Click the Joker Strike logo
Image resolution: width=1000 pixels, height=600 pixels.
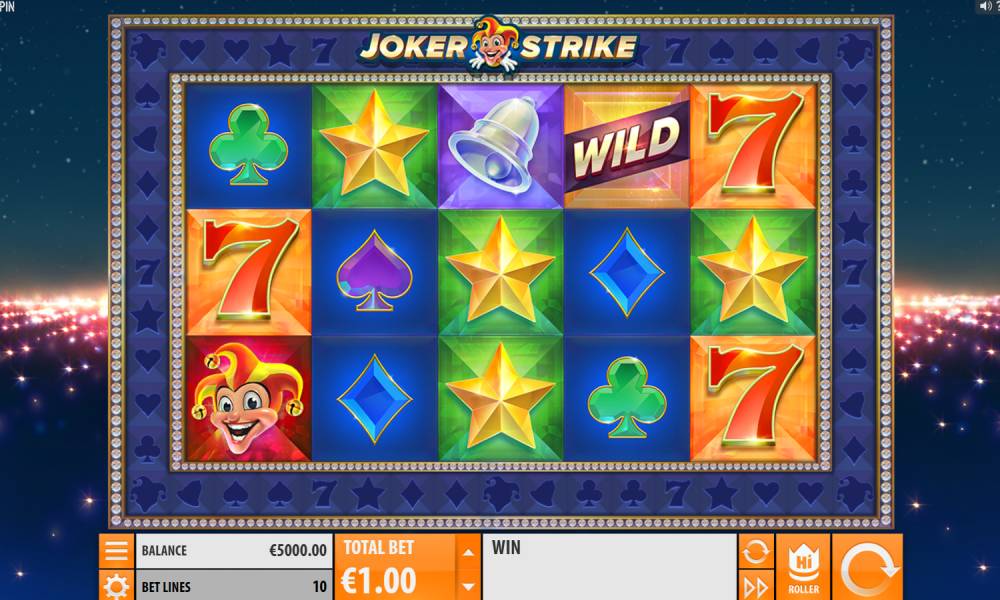tap(499, 45)
